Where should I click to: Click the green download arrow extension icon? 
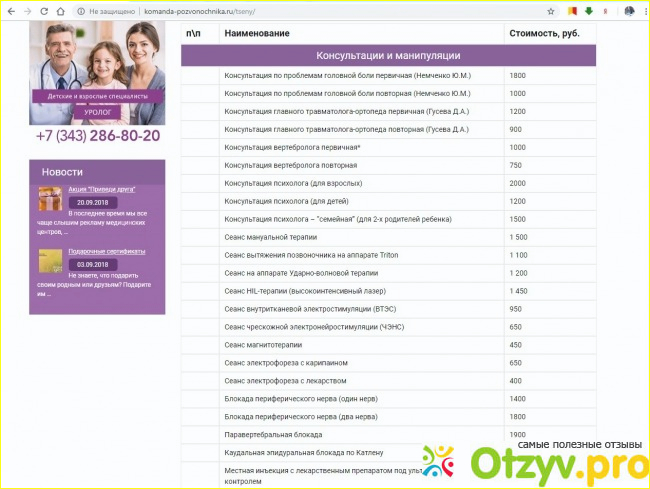[x=589, y=11]
